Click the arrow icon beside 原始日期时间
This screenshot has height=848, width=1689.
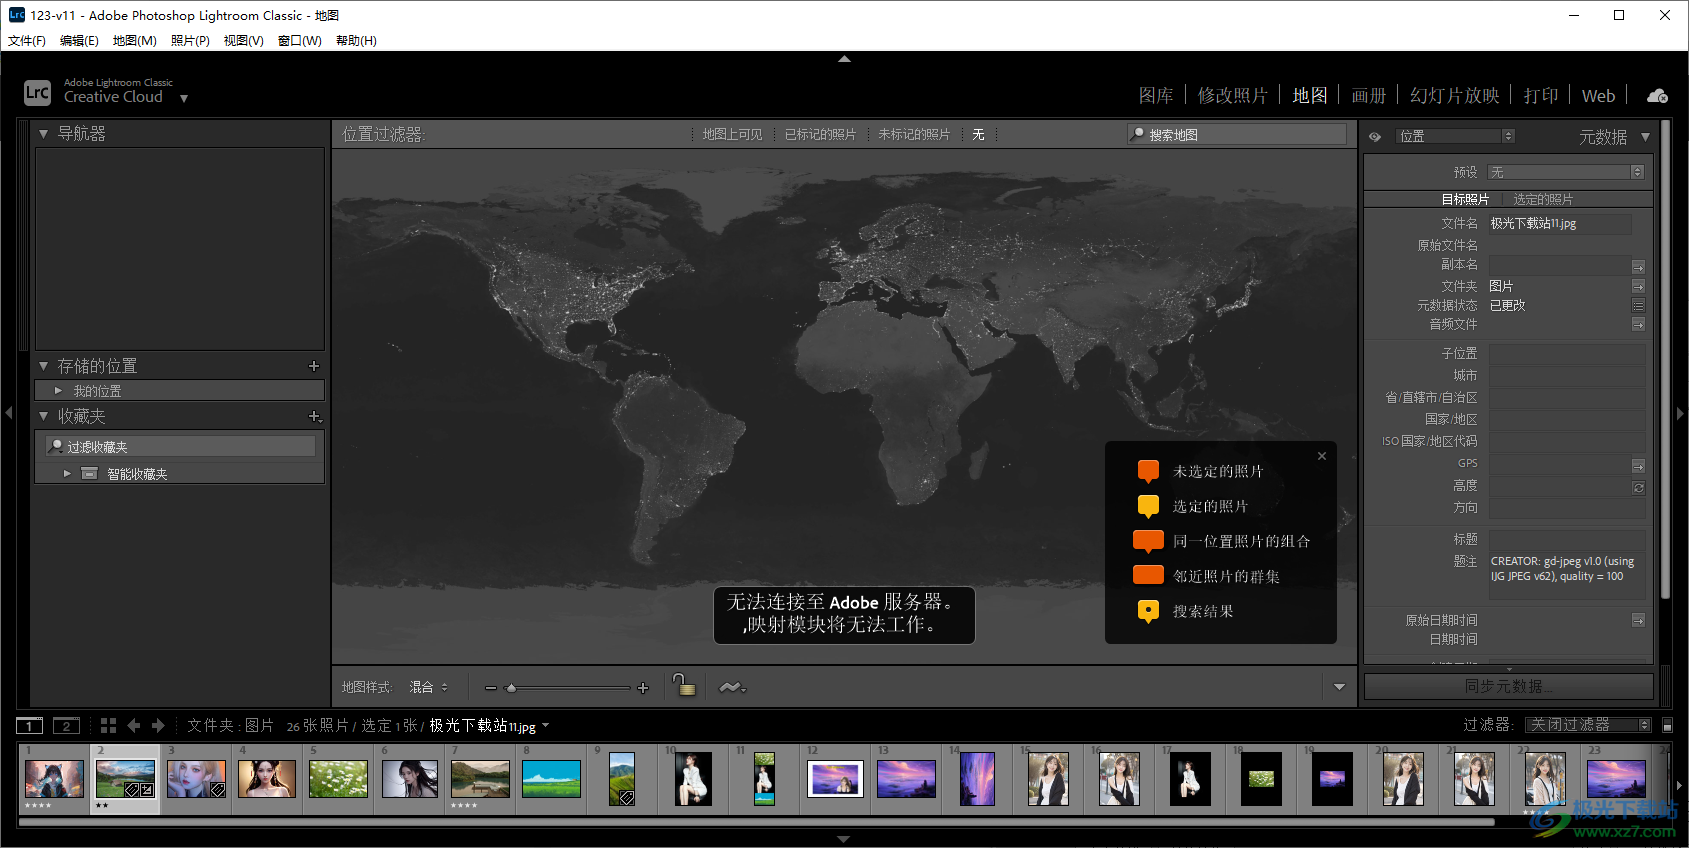coord(1638,620)
